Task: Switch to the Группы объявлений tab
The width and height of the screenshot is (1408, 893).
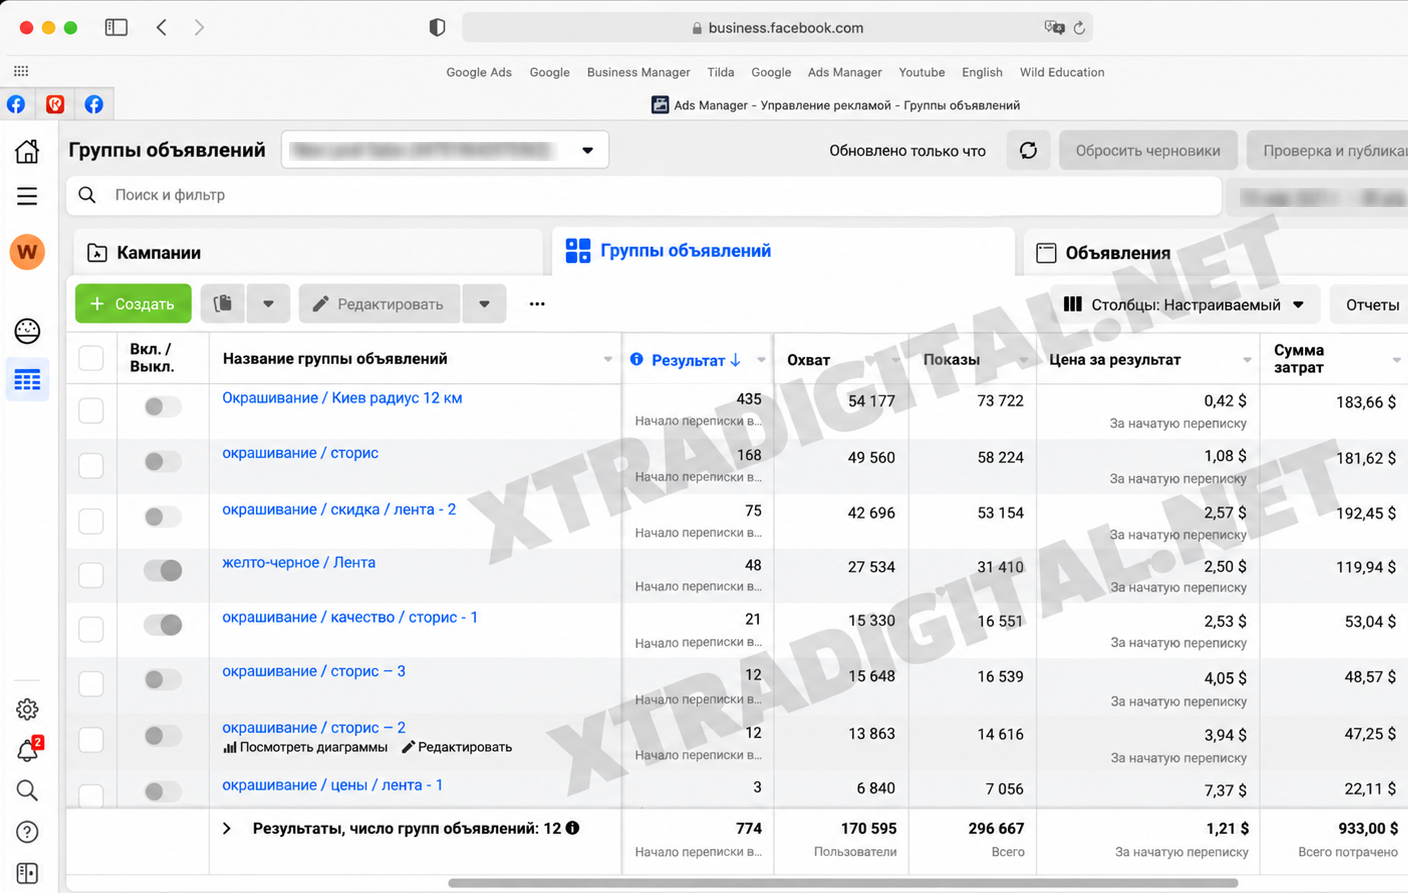Action: 785,251
